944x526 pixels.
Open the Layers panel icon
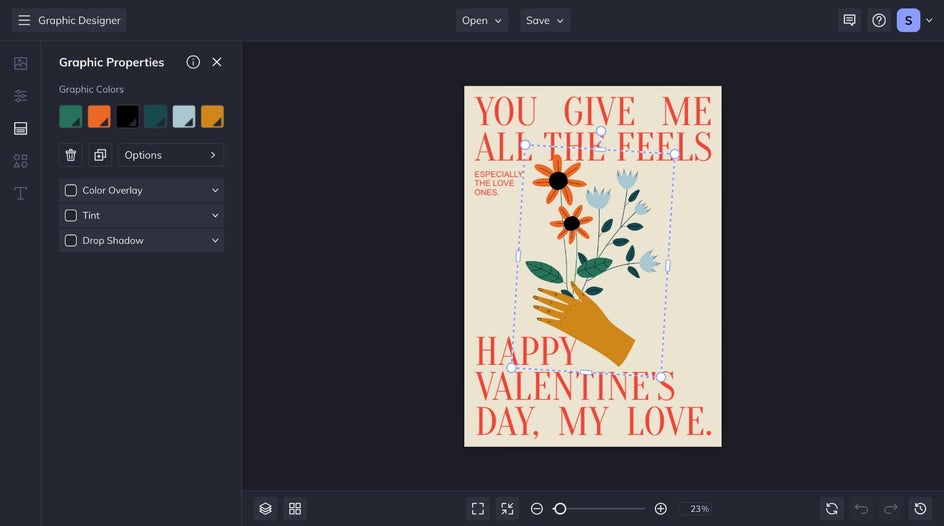click(265, 509)
